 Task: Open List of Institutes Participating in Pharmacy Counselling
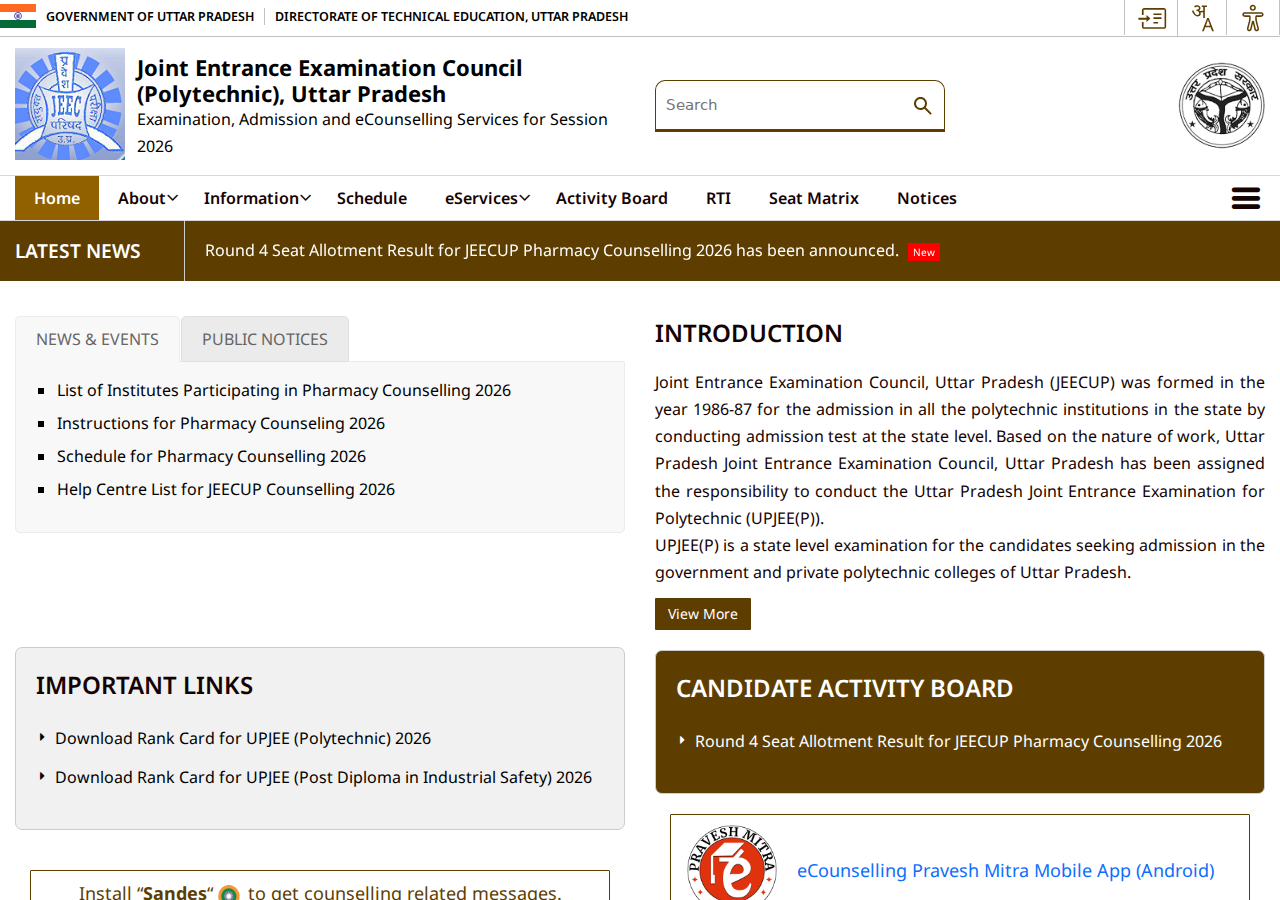(x=284, y=390)
